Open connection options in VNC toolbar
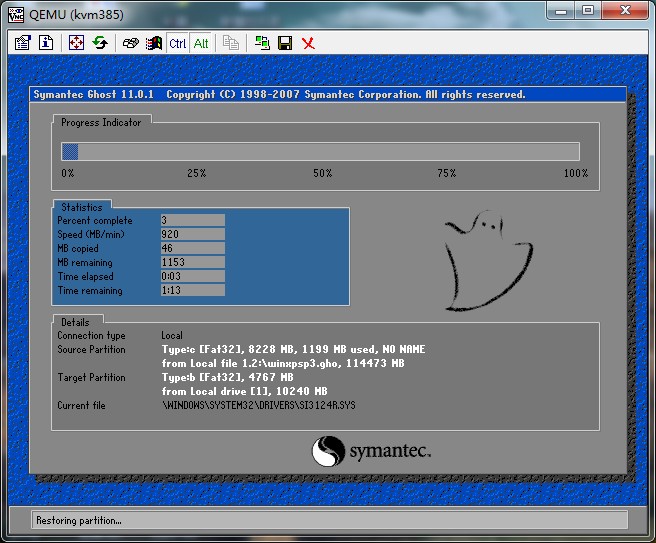Viewport: 656px width, 543px height. tap(23, 43)
